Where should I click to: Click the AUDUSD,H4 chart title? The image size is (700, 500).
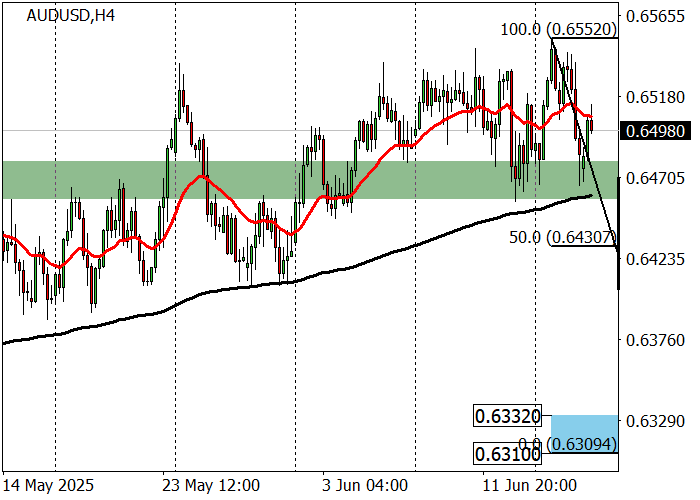71,16
